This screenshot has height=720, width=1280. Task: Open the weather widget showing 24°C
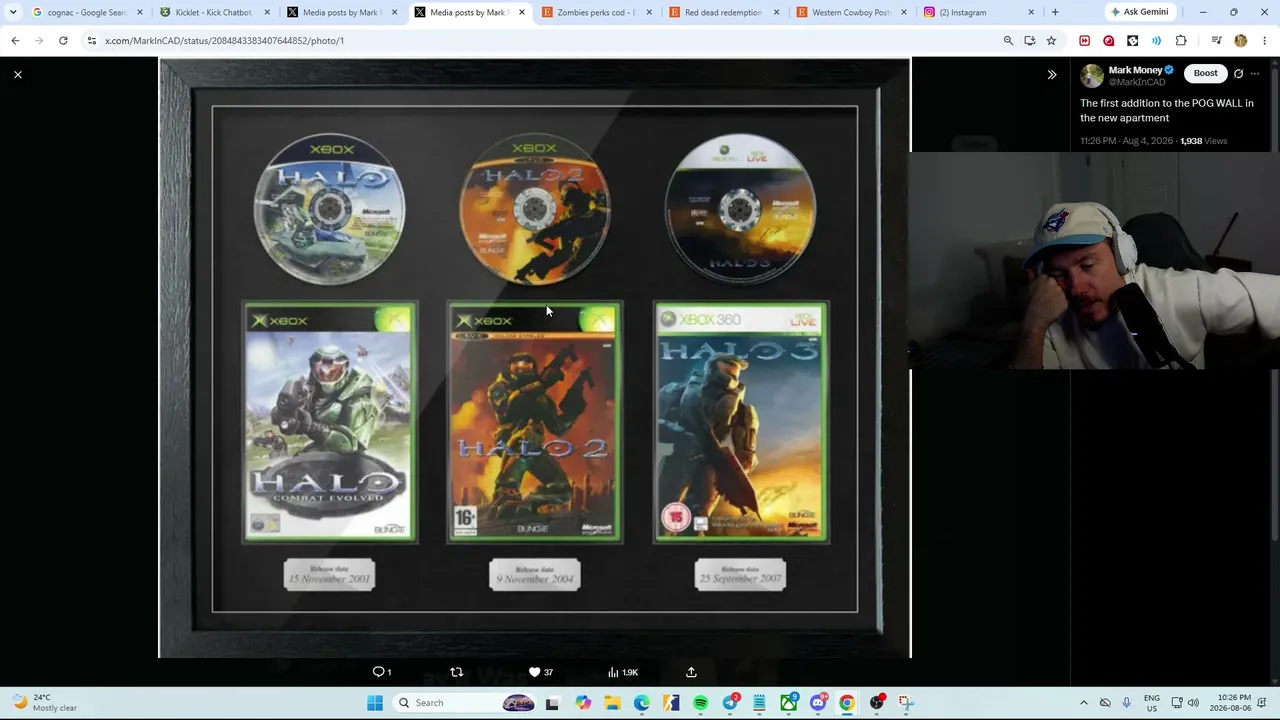pyautogui.click(x=45, y=703)
